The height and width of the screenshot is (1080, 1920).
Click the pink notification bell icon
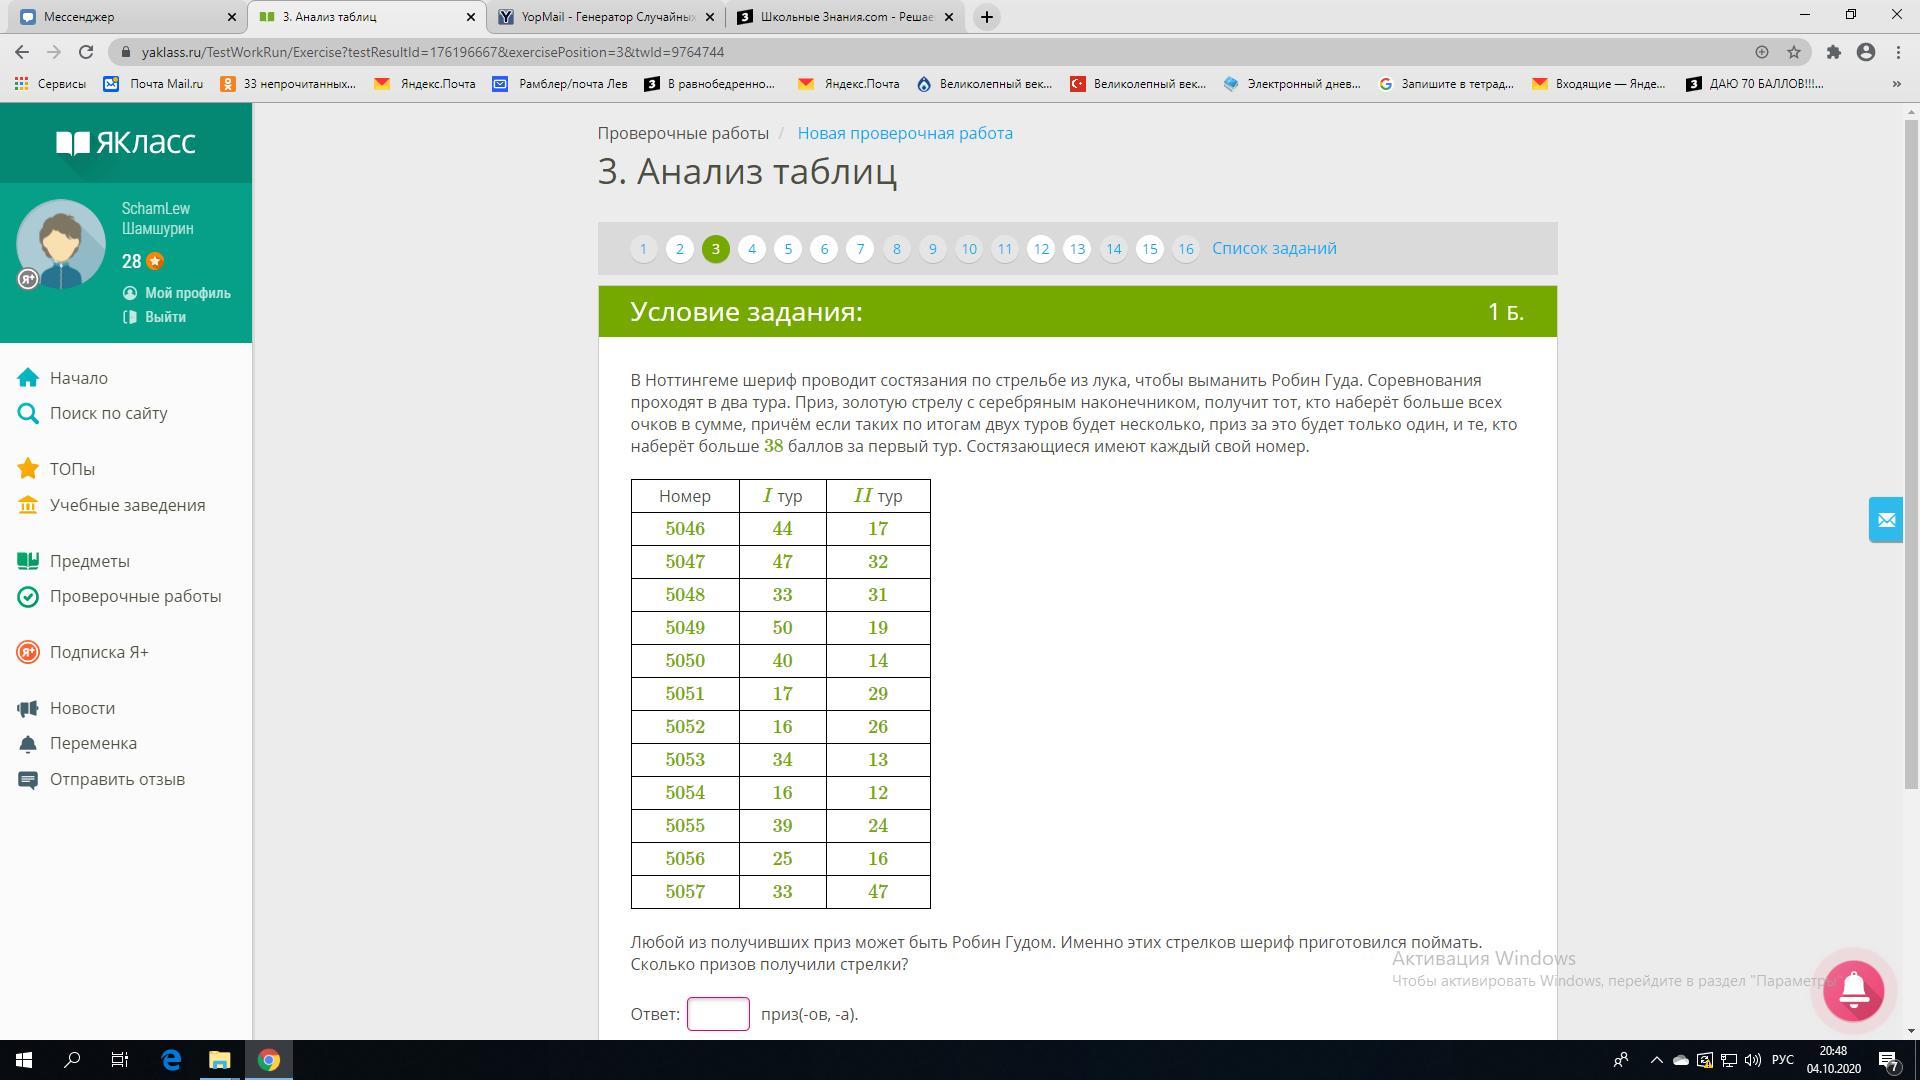[x=1853, y=990]
